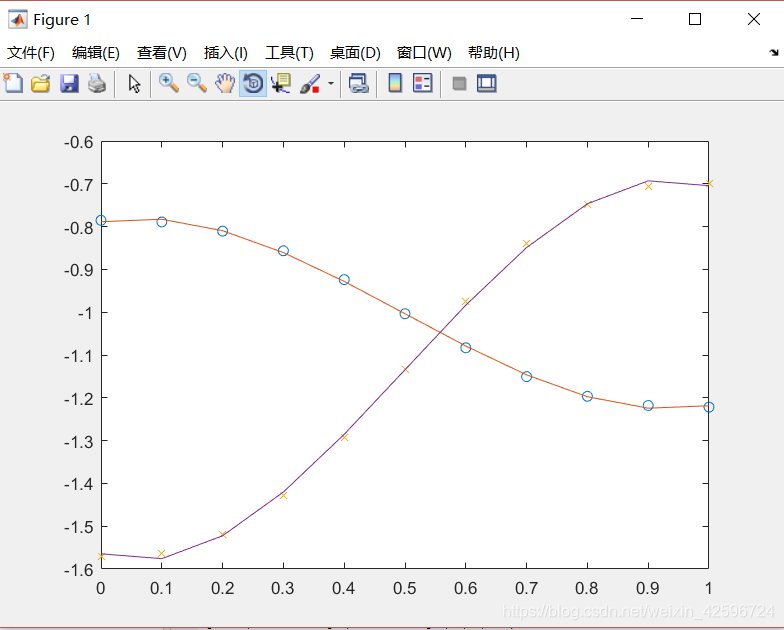Save the figure using the floppy disk icon
784x630 pixels.
coord(69,83)
